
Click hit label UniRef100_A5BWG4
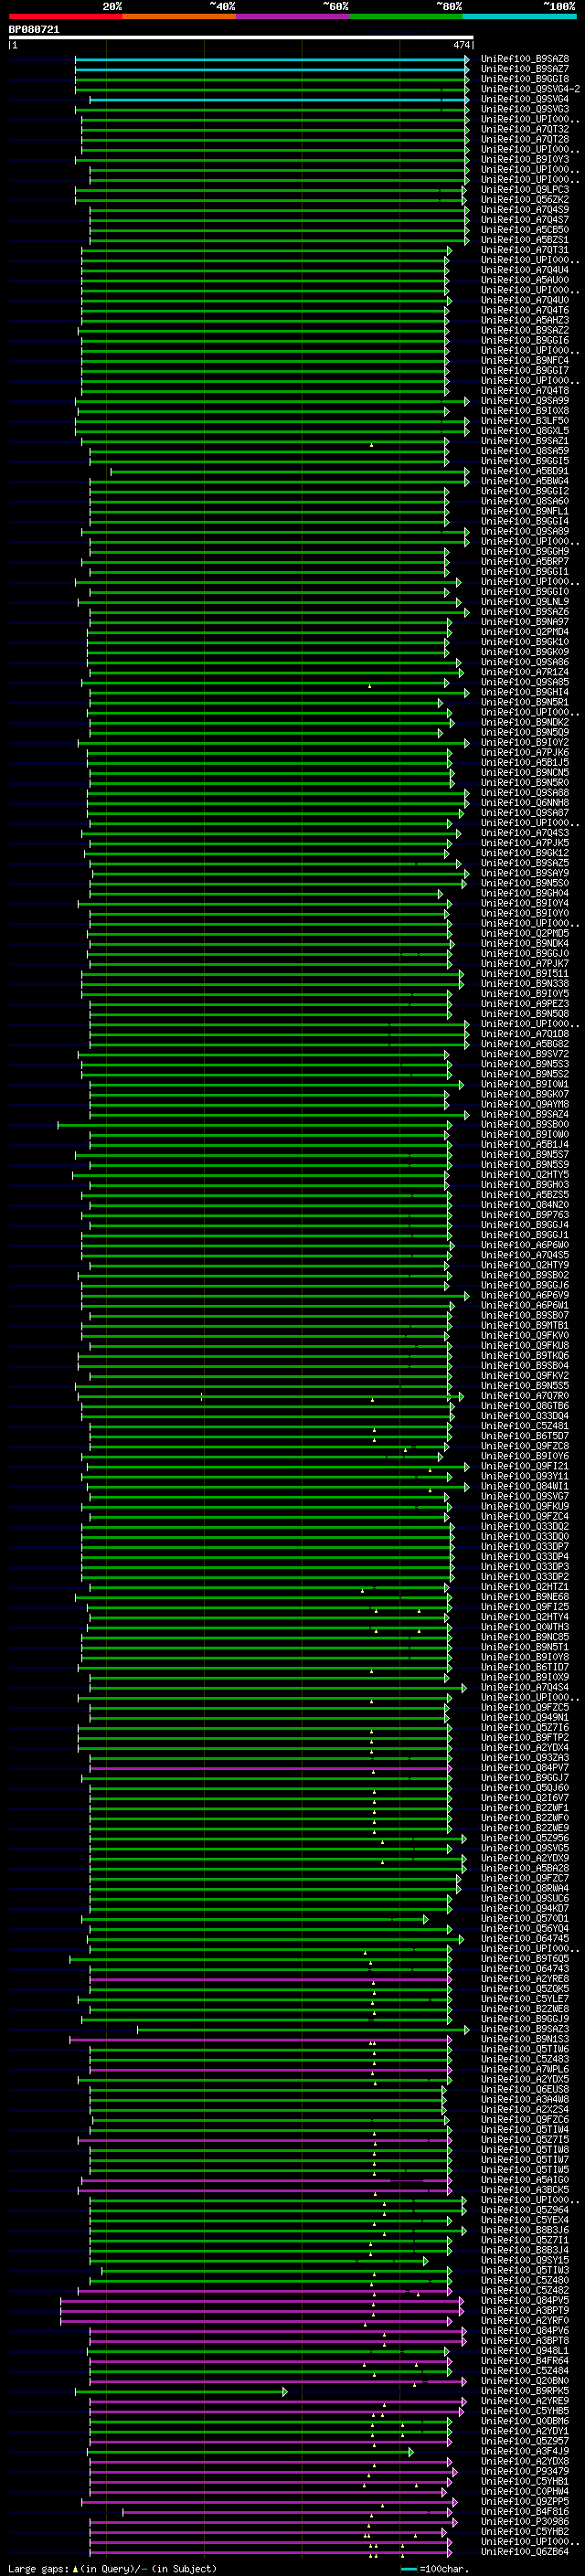(x=525, y=481)
